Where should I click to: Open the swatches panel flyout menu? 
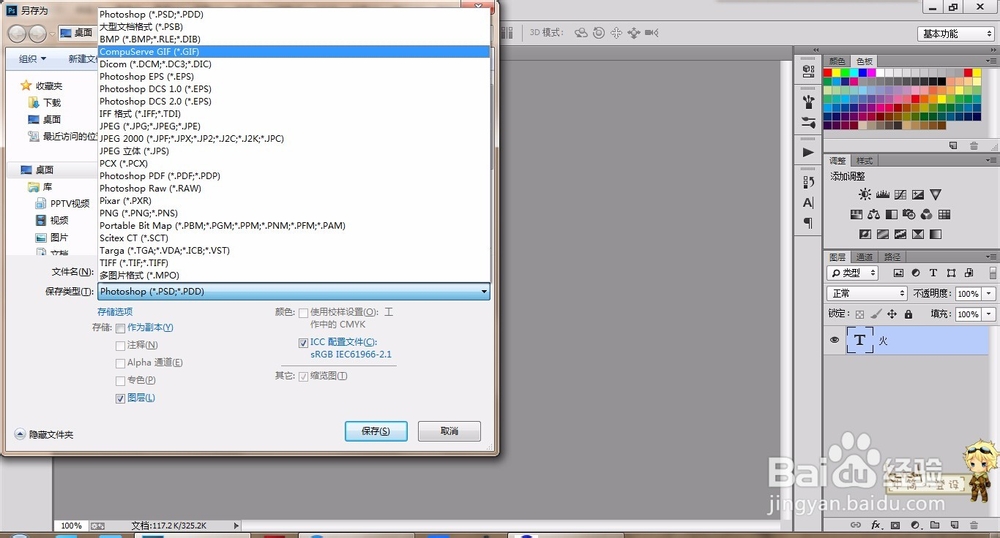pyautogui.click(x=991, y=61)
